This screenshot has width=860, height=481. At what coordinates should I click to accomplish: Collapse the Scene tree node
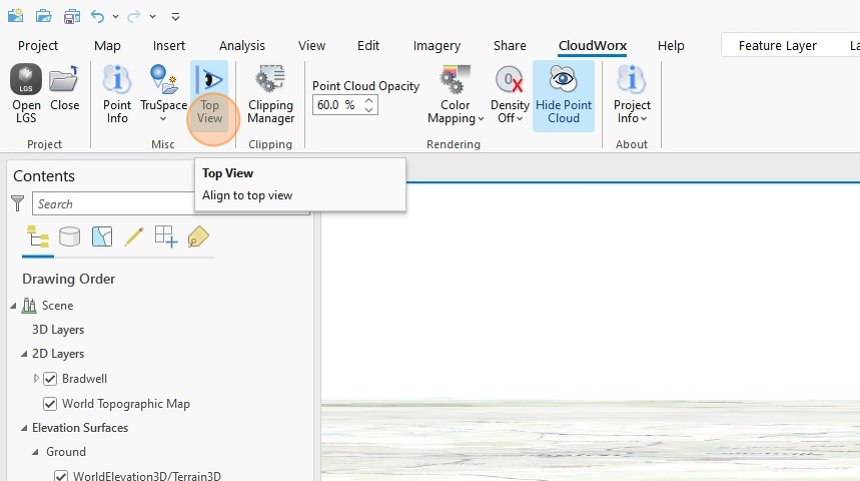coord(13,306)
